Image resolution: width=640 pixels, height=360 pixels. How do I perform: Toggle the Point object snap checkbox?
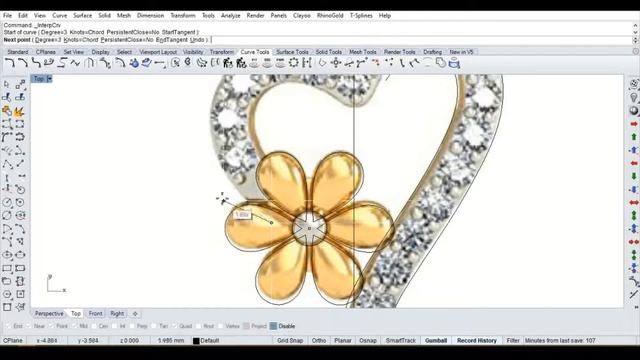click(x=51, y=326)
